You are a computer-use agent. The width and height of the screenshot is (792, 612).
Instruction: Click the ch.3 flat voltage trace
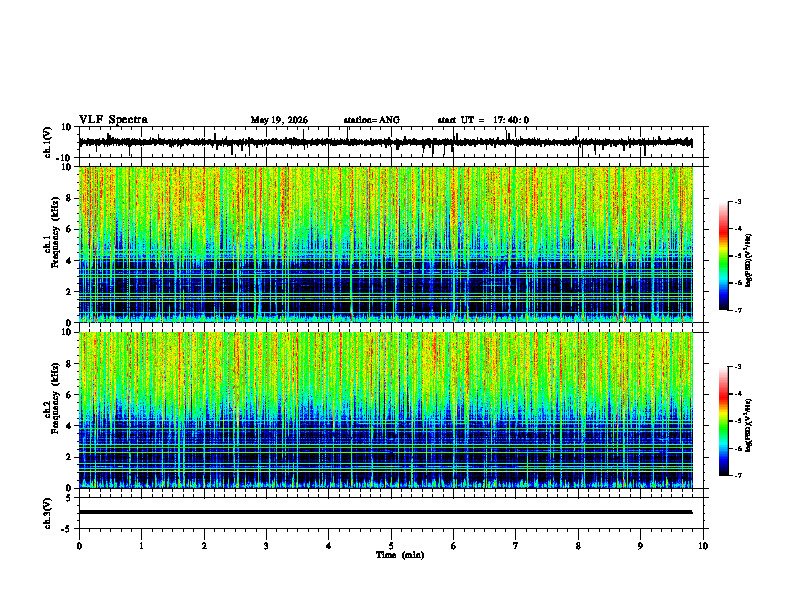coord(385,512)
